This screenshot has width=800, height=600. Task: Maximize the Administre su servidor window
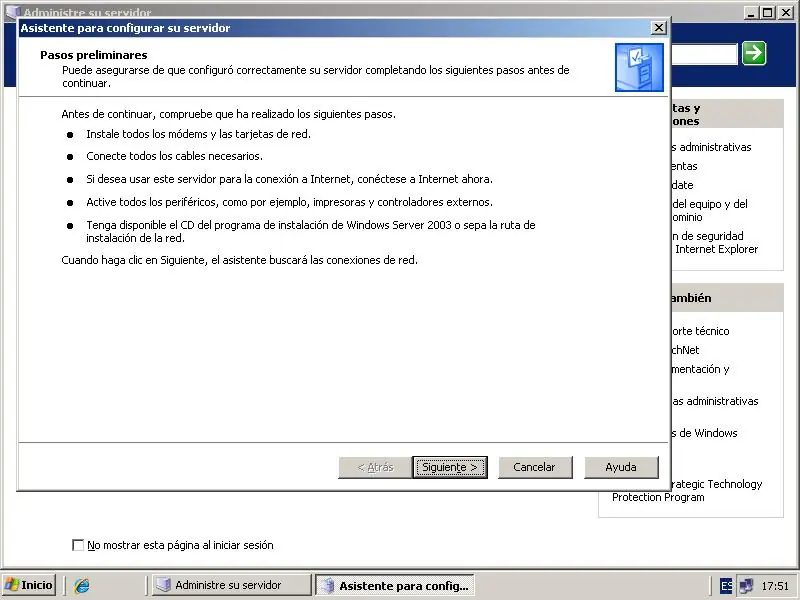(768, 13)
